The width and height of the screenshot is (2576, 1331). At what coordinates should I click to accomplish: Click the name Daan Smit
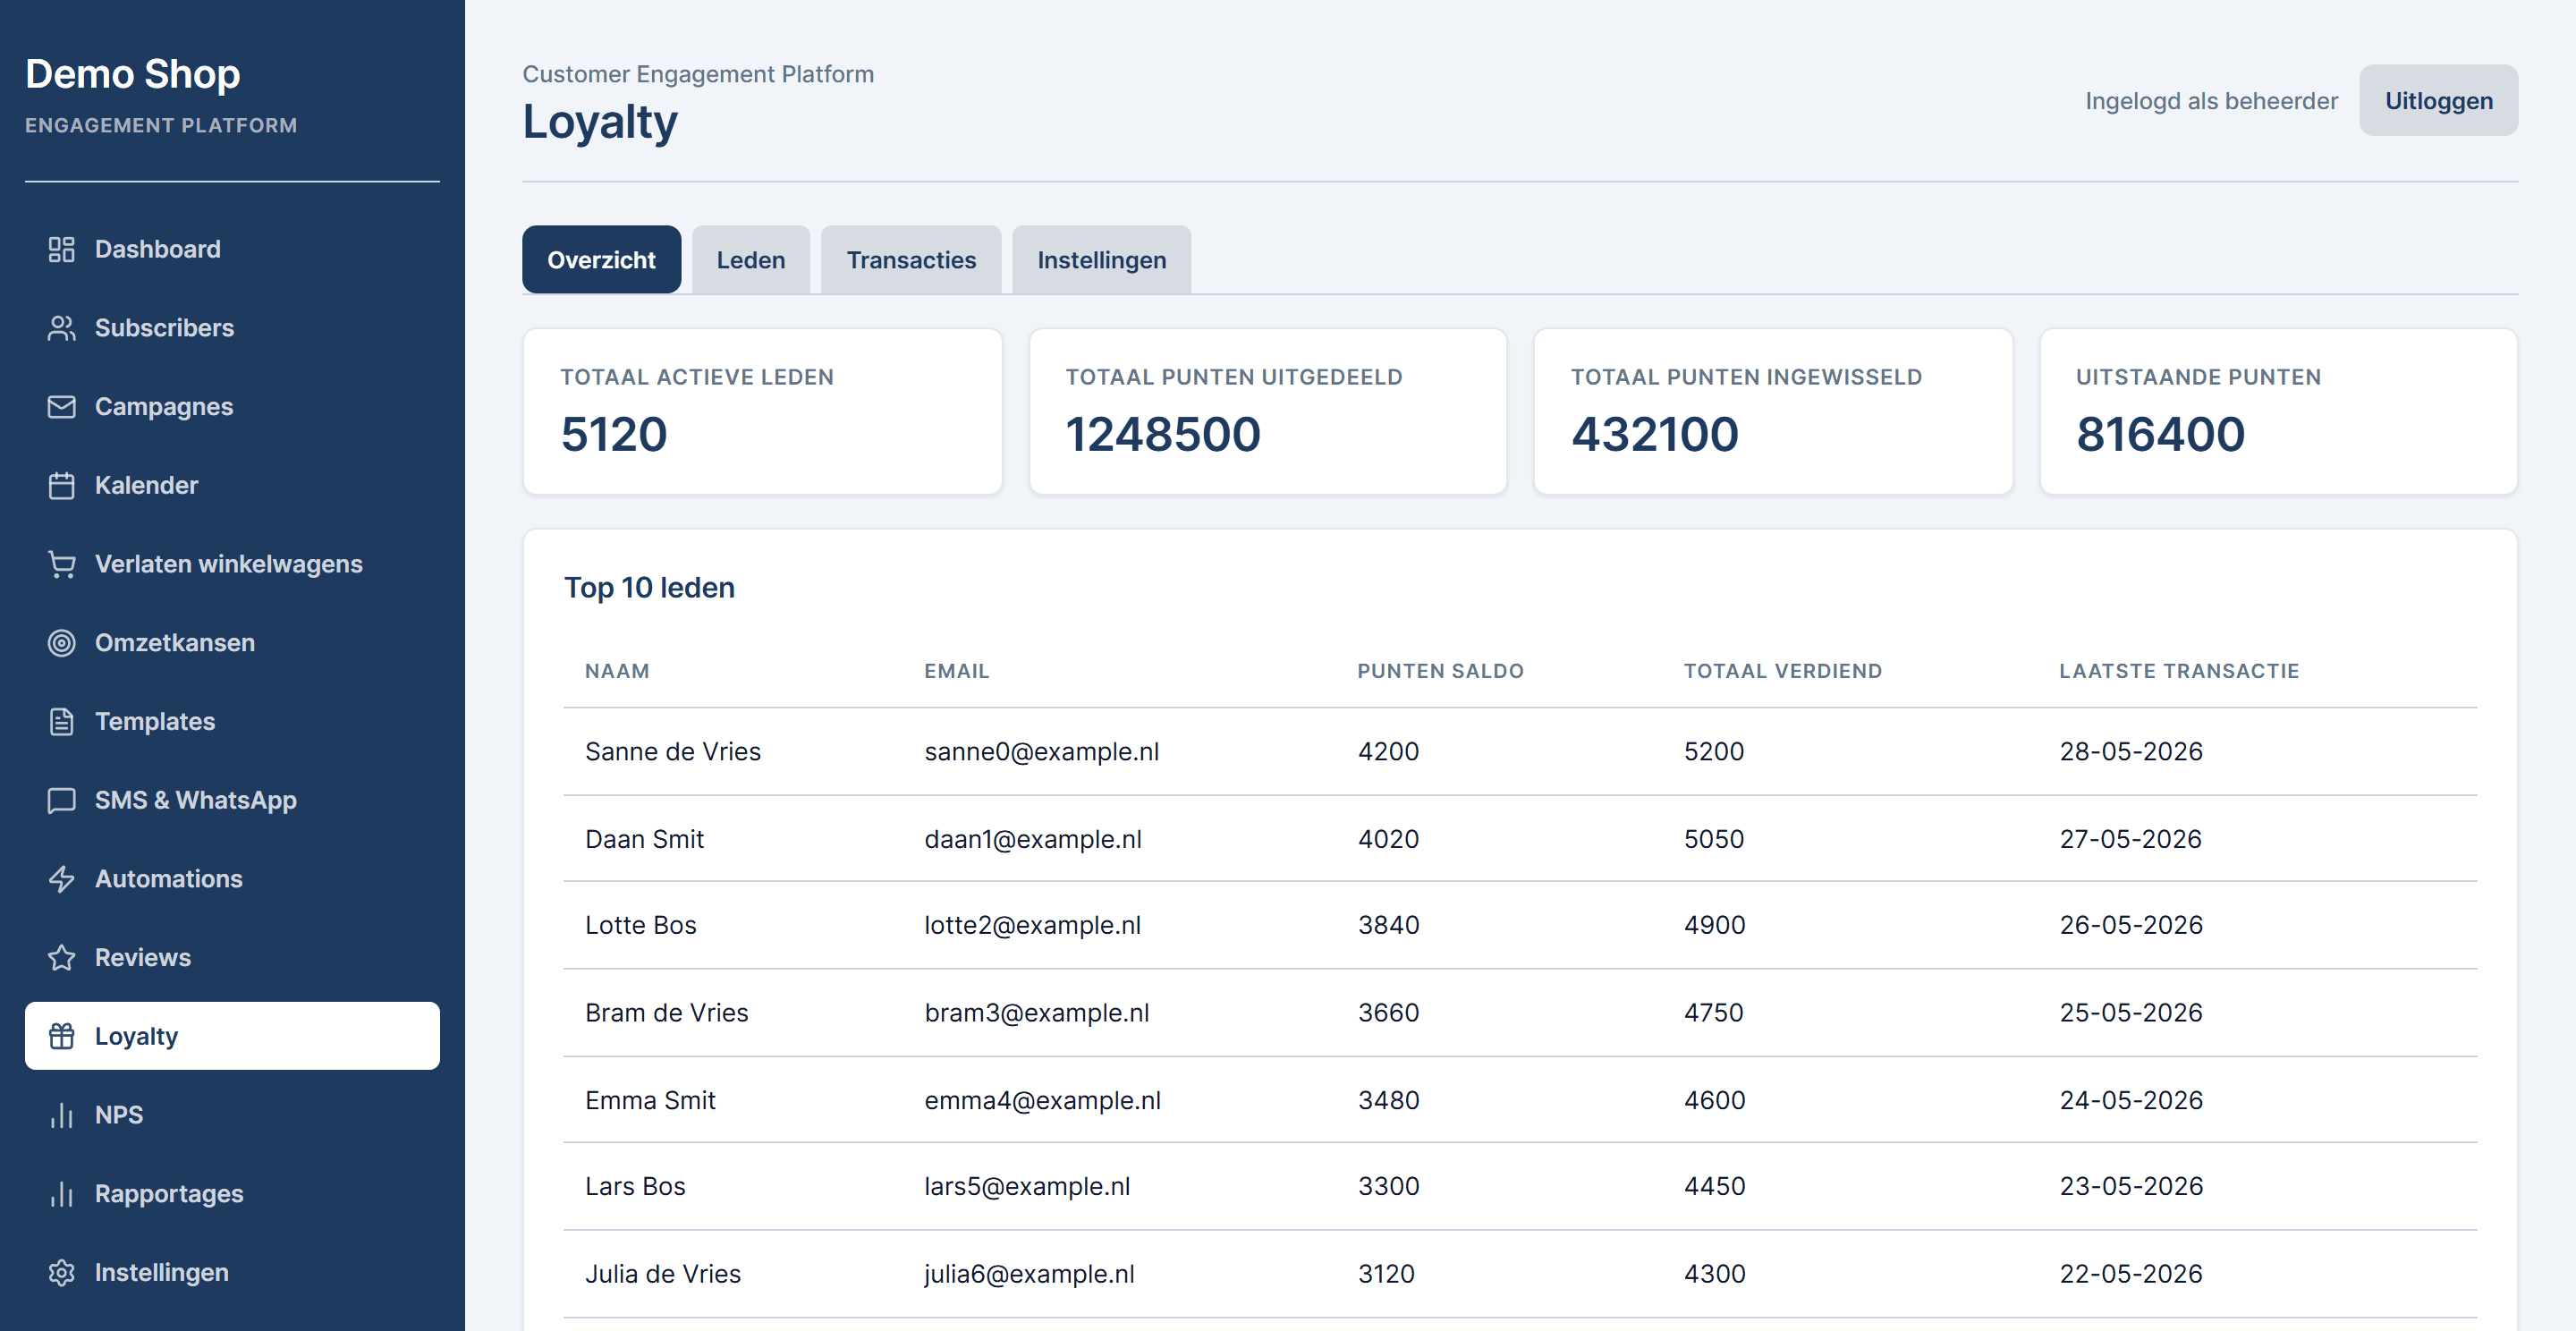[644, 839]
